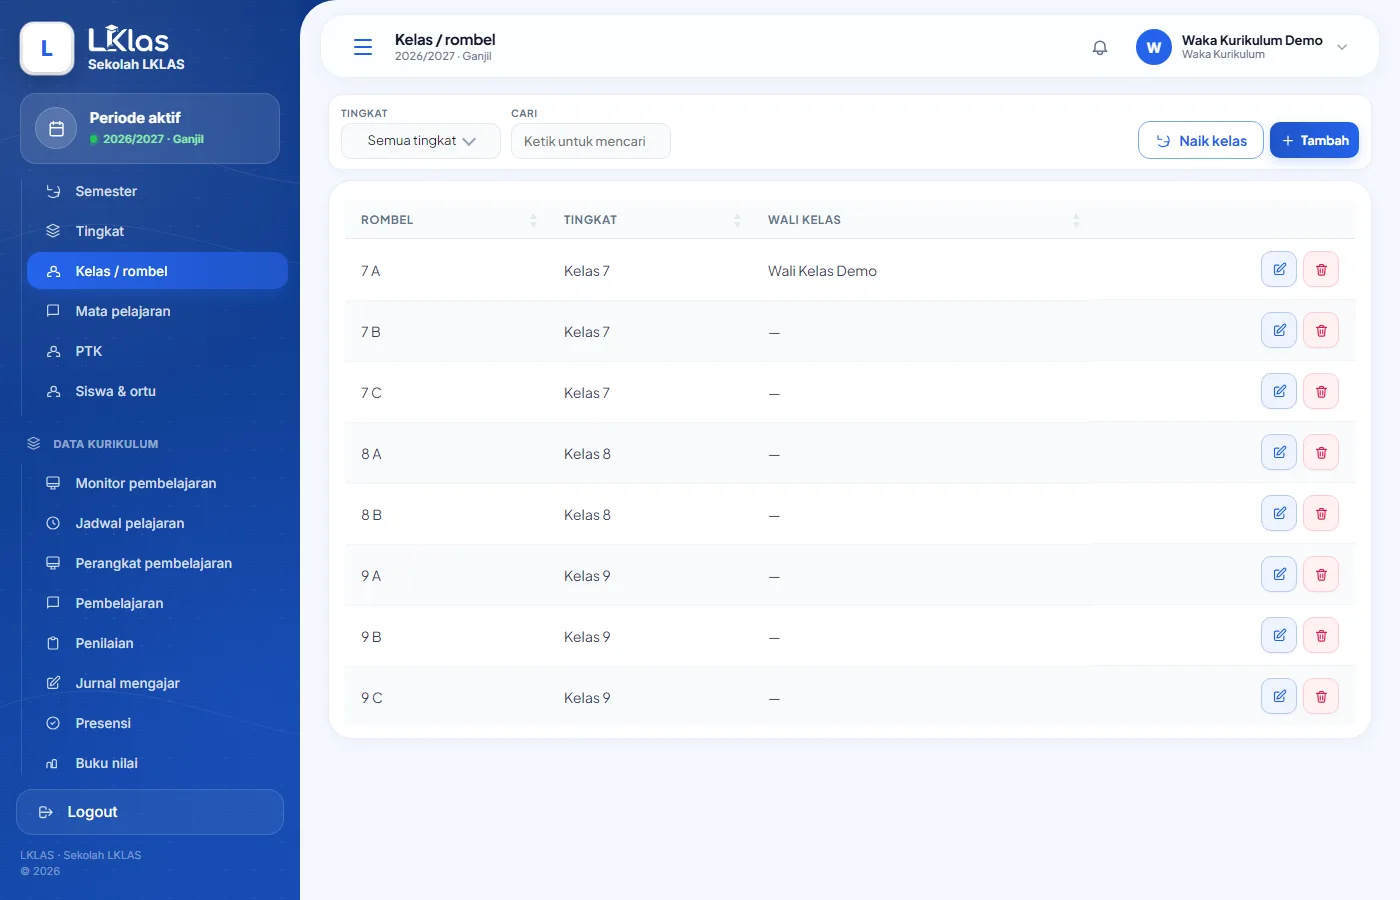Open Tingkat in the sidebar
This screenshot has height=900, width=1400.
point(157,231)
